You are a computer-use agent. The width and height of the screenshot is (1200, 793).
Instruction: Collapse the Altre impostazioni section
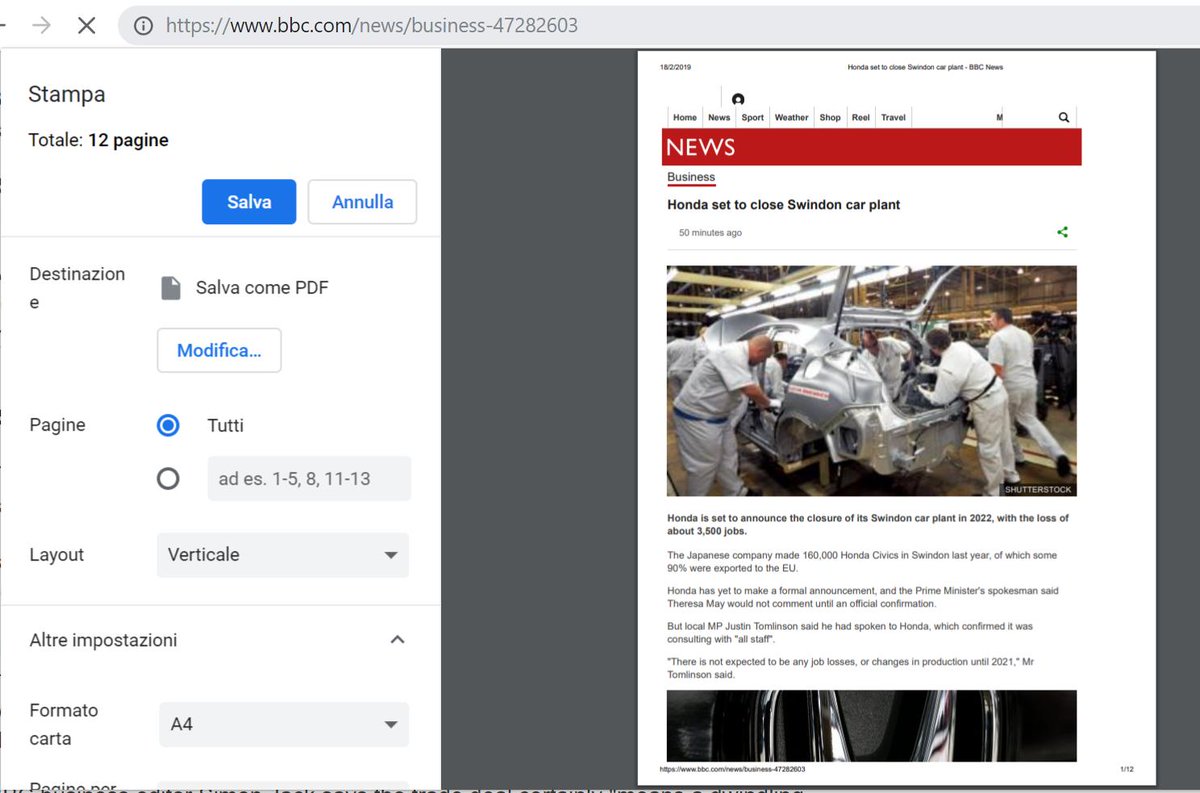(397, 640)
